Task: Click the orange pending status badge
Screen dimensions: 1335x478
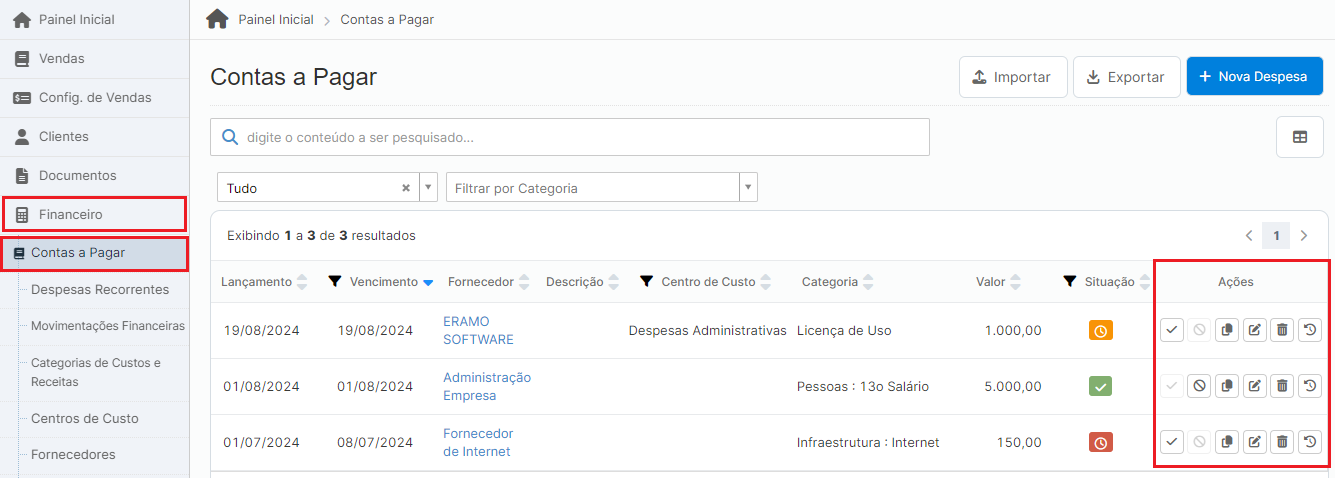Action: pyautogui.click(x=1101, y=330)
